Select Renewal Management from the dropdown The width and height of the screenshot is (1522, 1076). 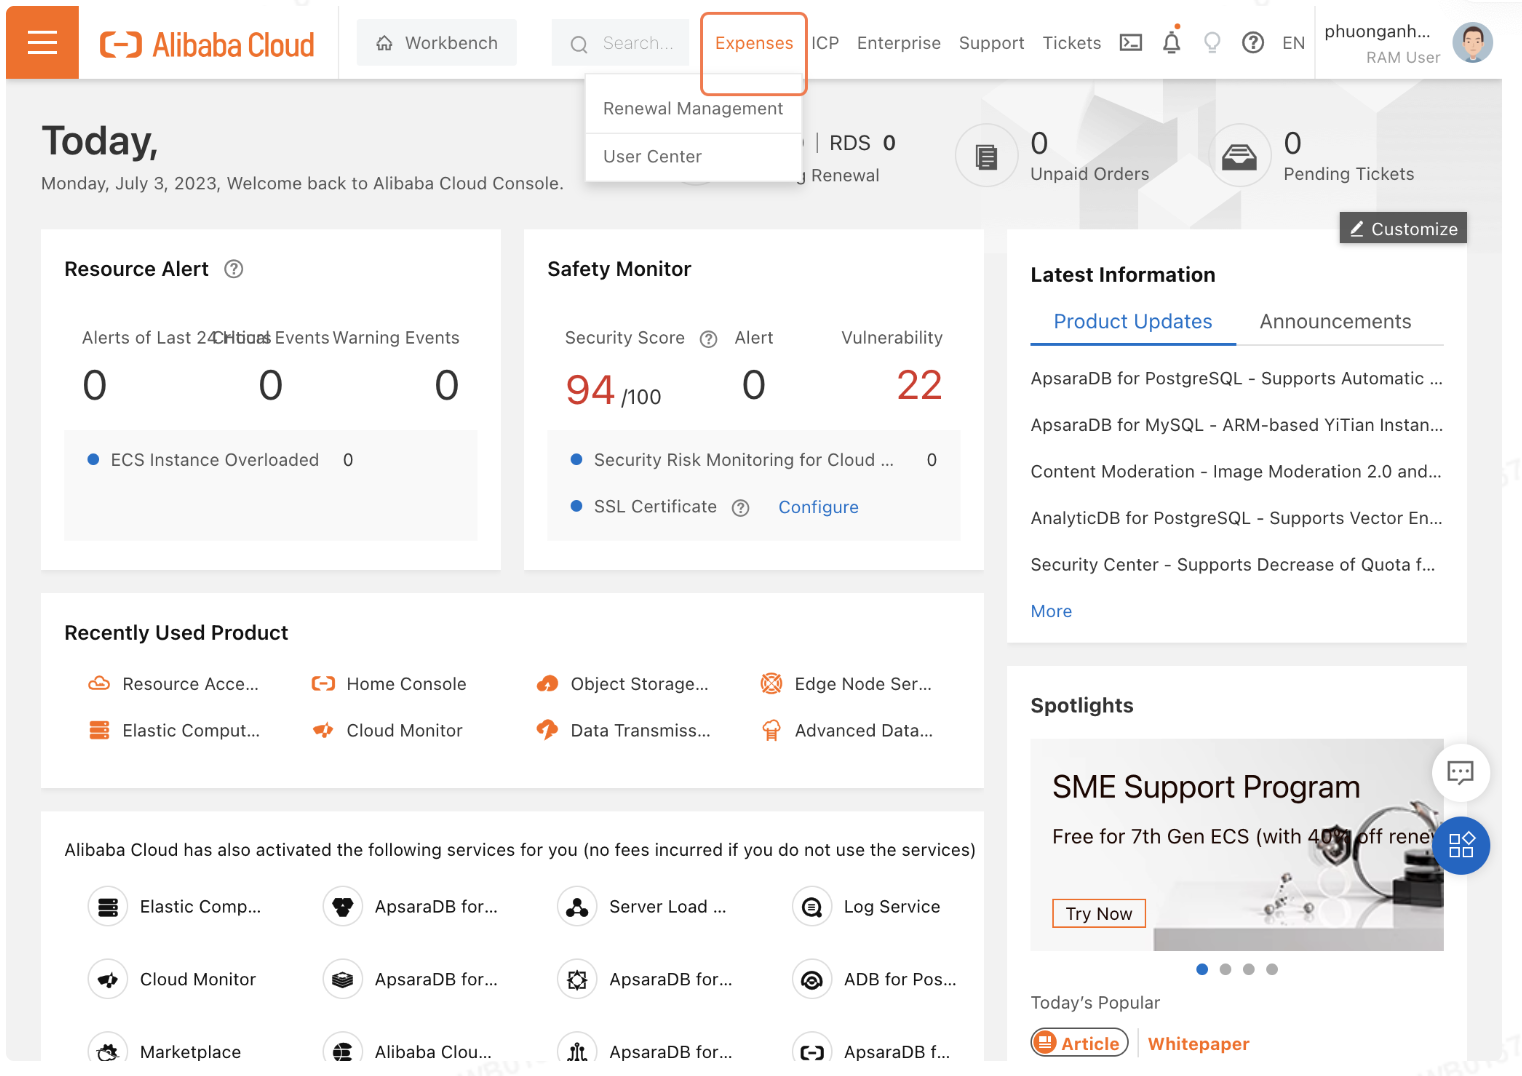693,109
